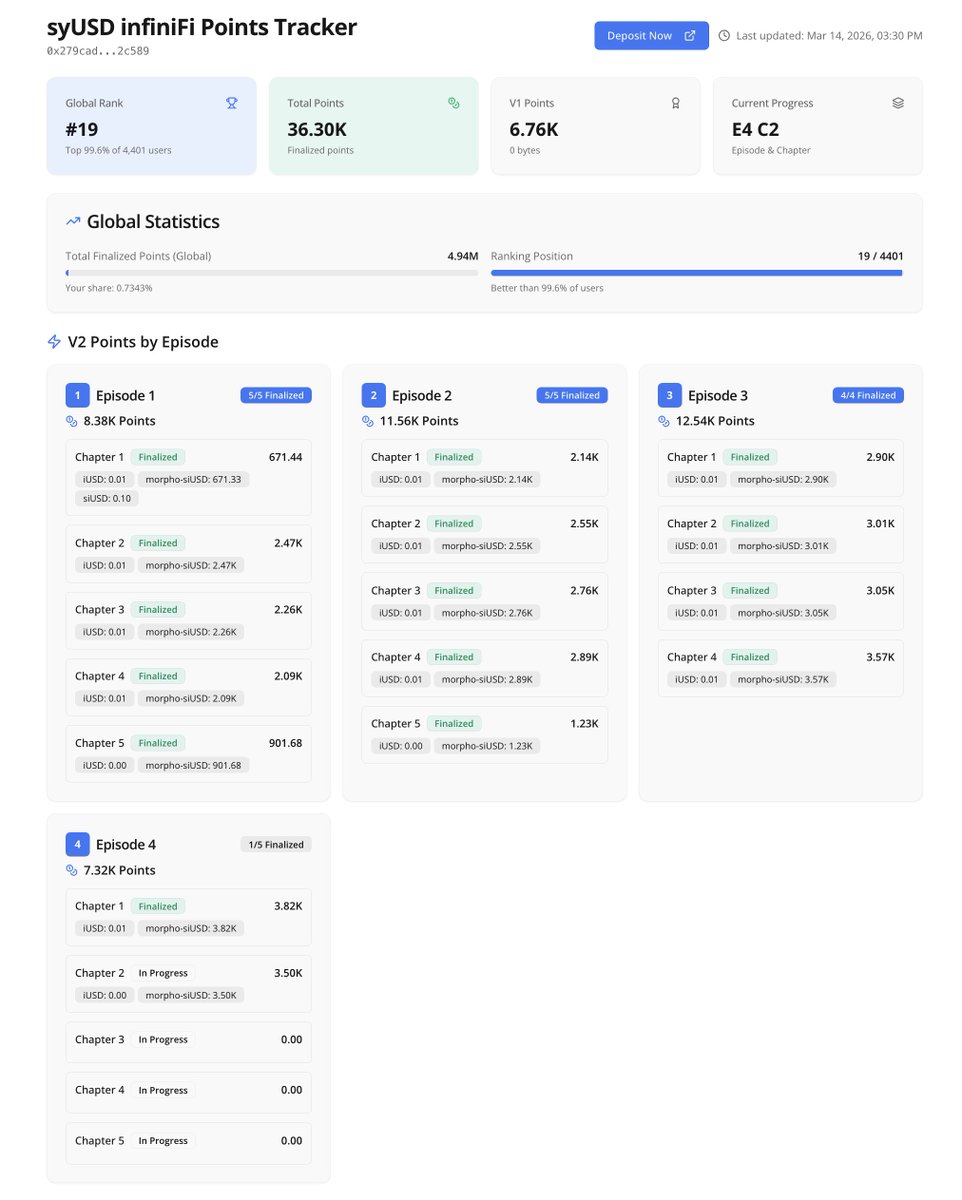Image resolution: width=962 pixels, height=1200 pixels.
Task: Click the Total Finalized Points progress bar
Action: [272, 272]
